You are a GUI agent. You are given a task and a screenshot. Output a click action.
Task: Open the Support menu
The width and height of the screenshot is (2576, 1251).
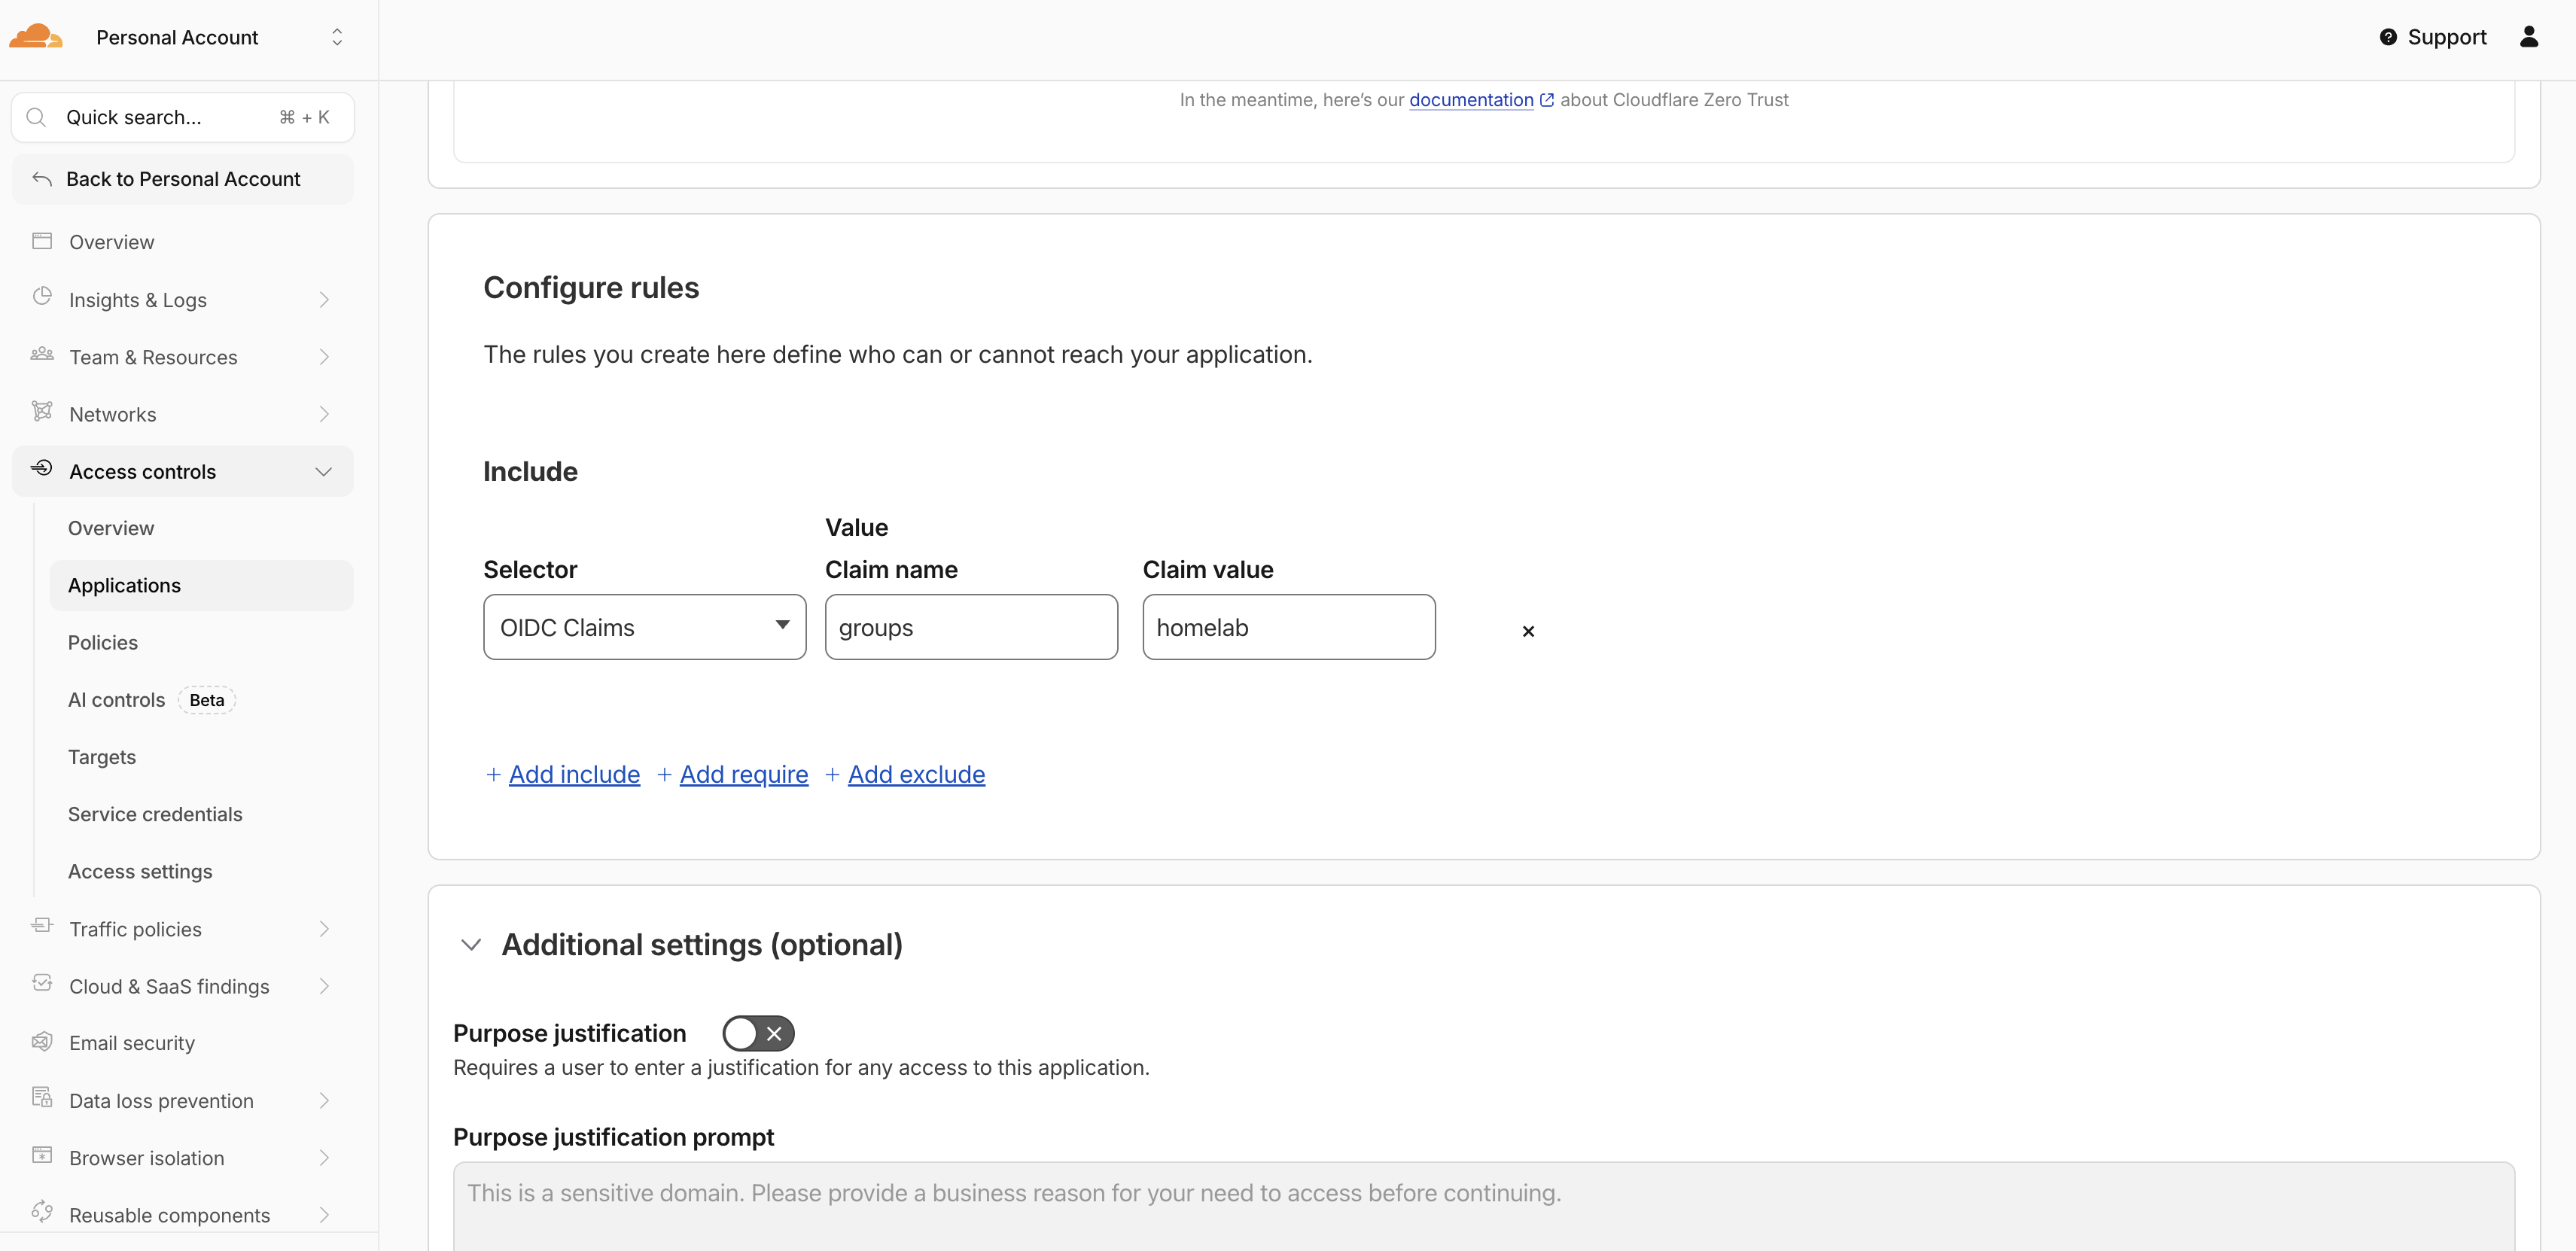point(2432,37)
